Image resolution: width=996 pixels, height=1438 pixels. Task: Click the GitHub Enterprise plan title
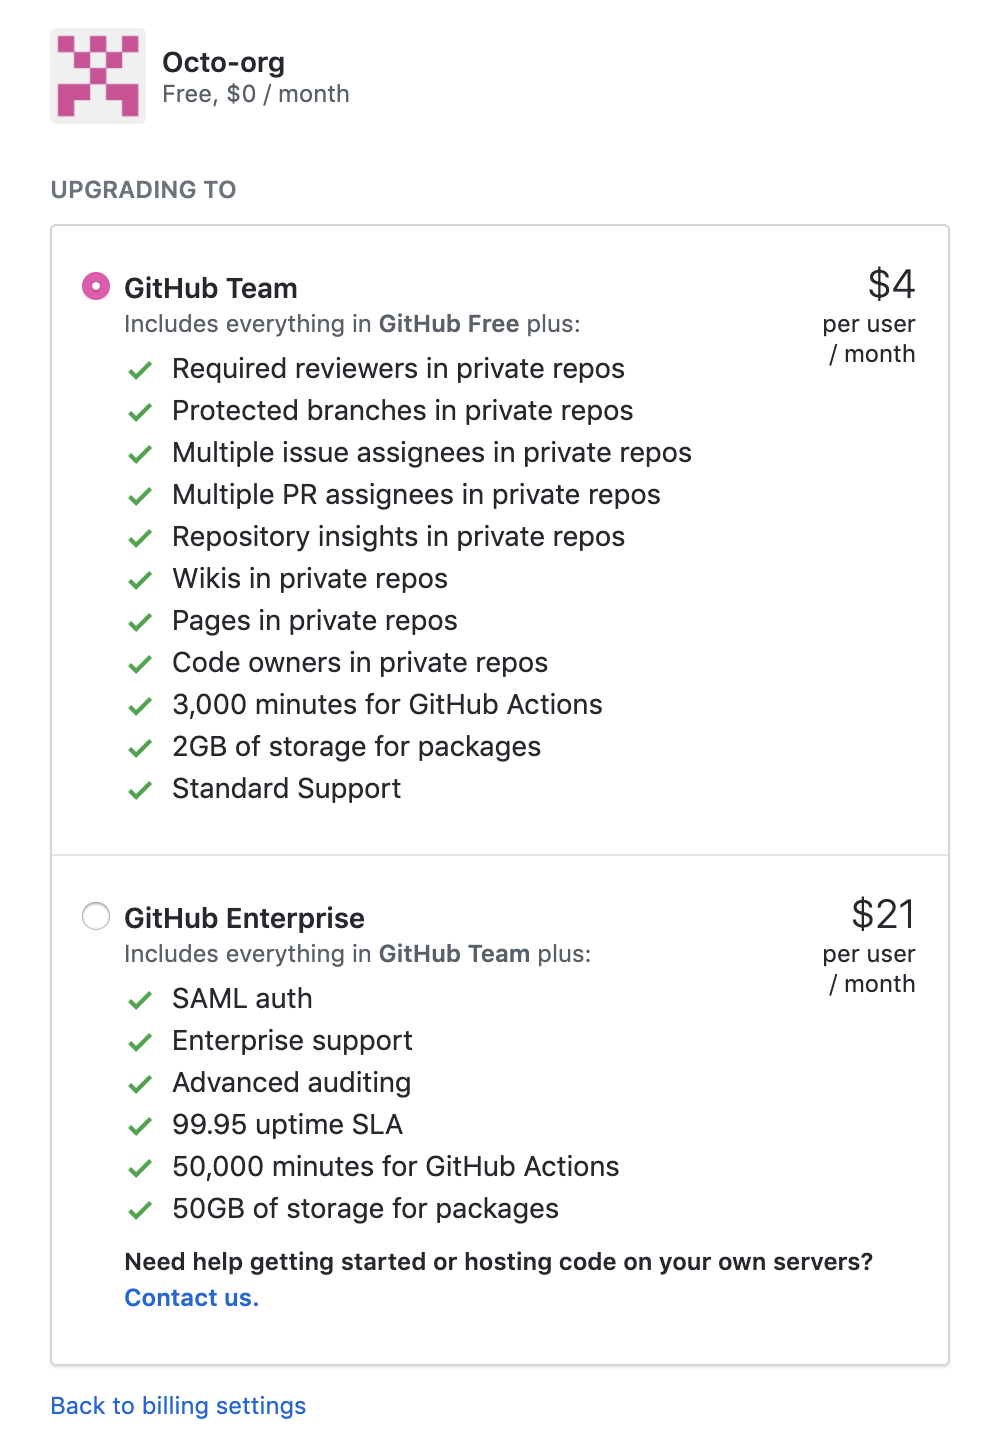click(x=244, y=918)
